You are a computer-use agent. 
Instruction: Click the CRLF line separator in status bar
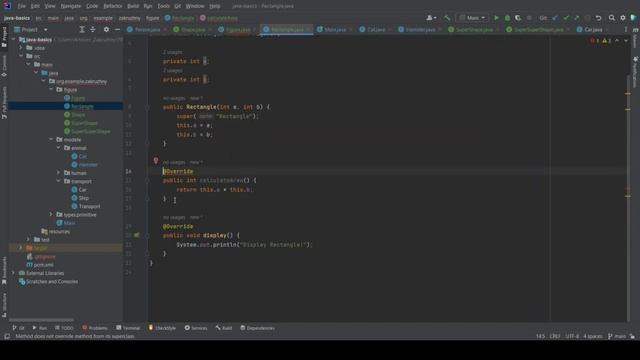click(555, 336)
